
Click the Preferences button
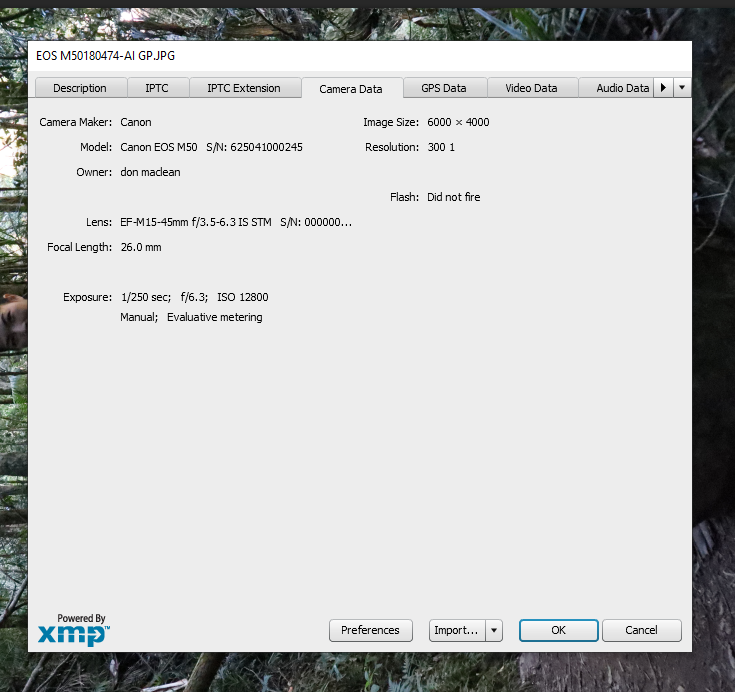(x=370, y=630)
